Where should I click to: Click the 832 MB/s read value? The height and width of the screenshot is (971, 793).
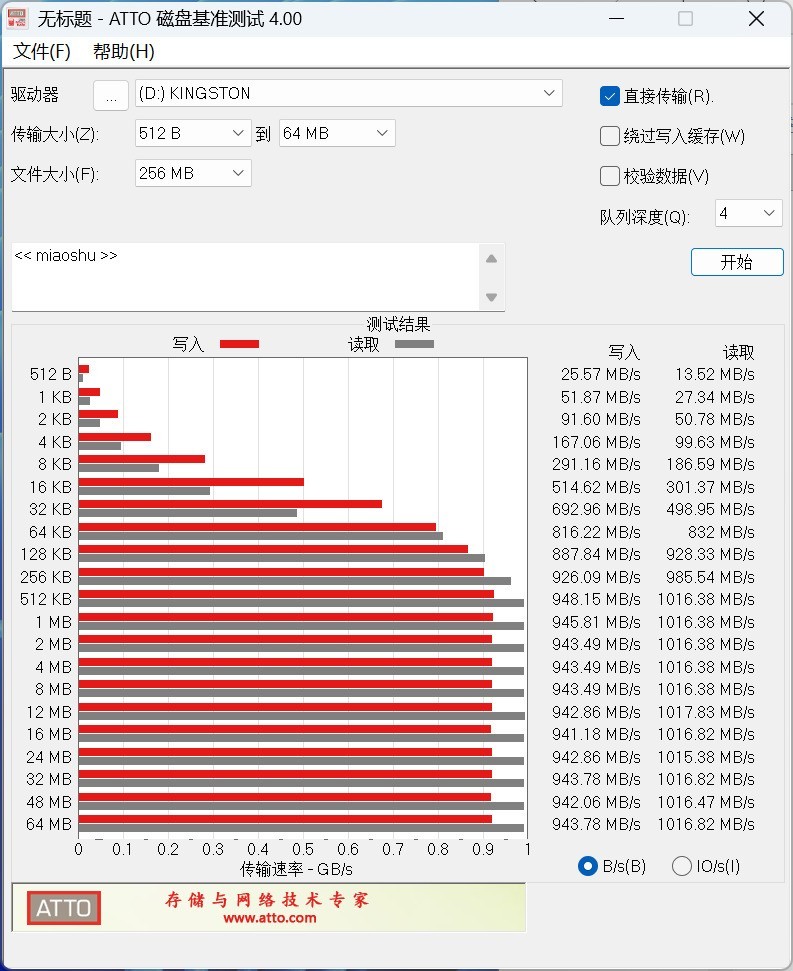[721, 532]
